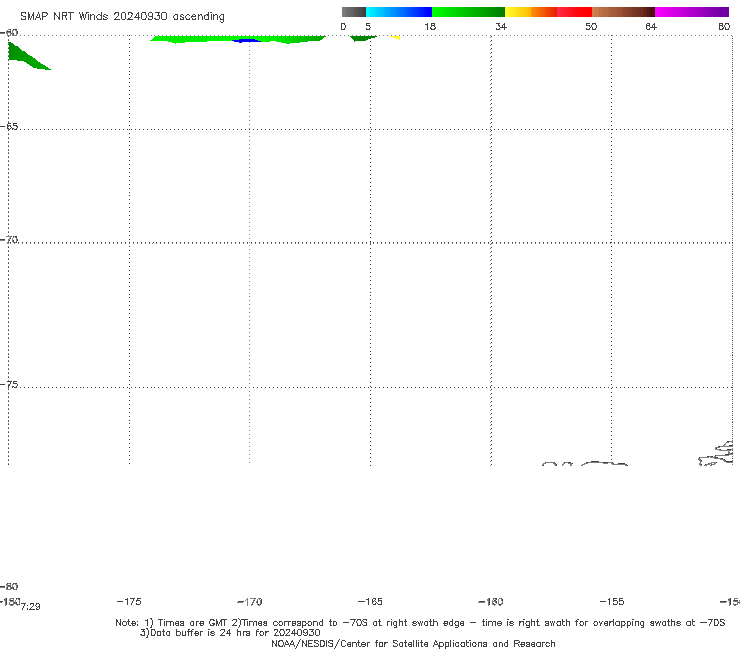Click the '18' label under the color bar
Screen dimensions: 740x650
[x=430, y=27]
